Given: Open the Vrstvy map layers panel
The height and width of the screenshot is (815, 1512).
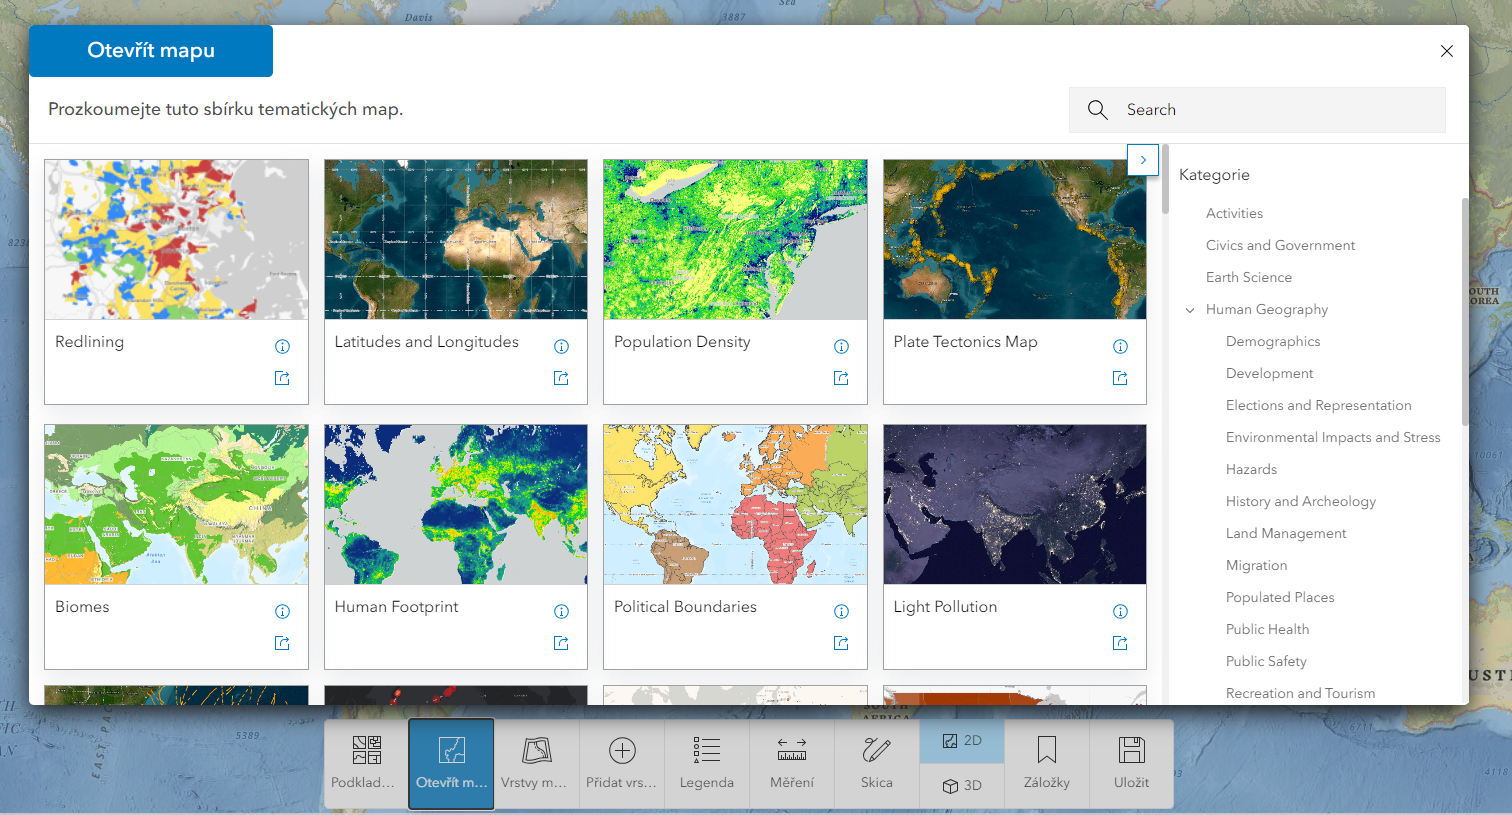Looking at the screenshot, I should tap(536, 763).
